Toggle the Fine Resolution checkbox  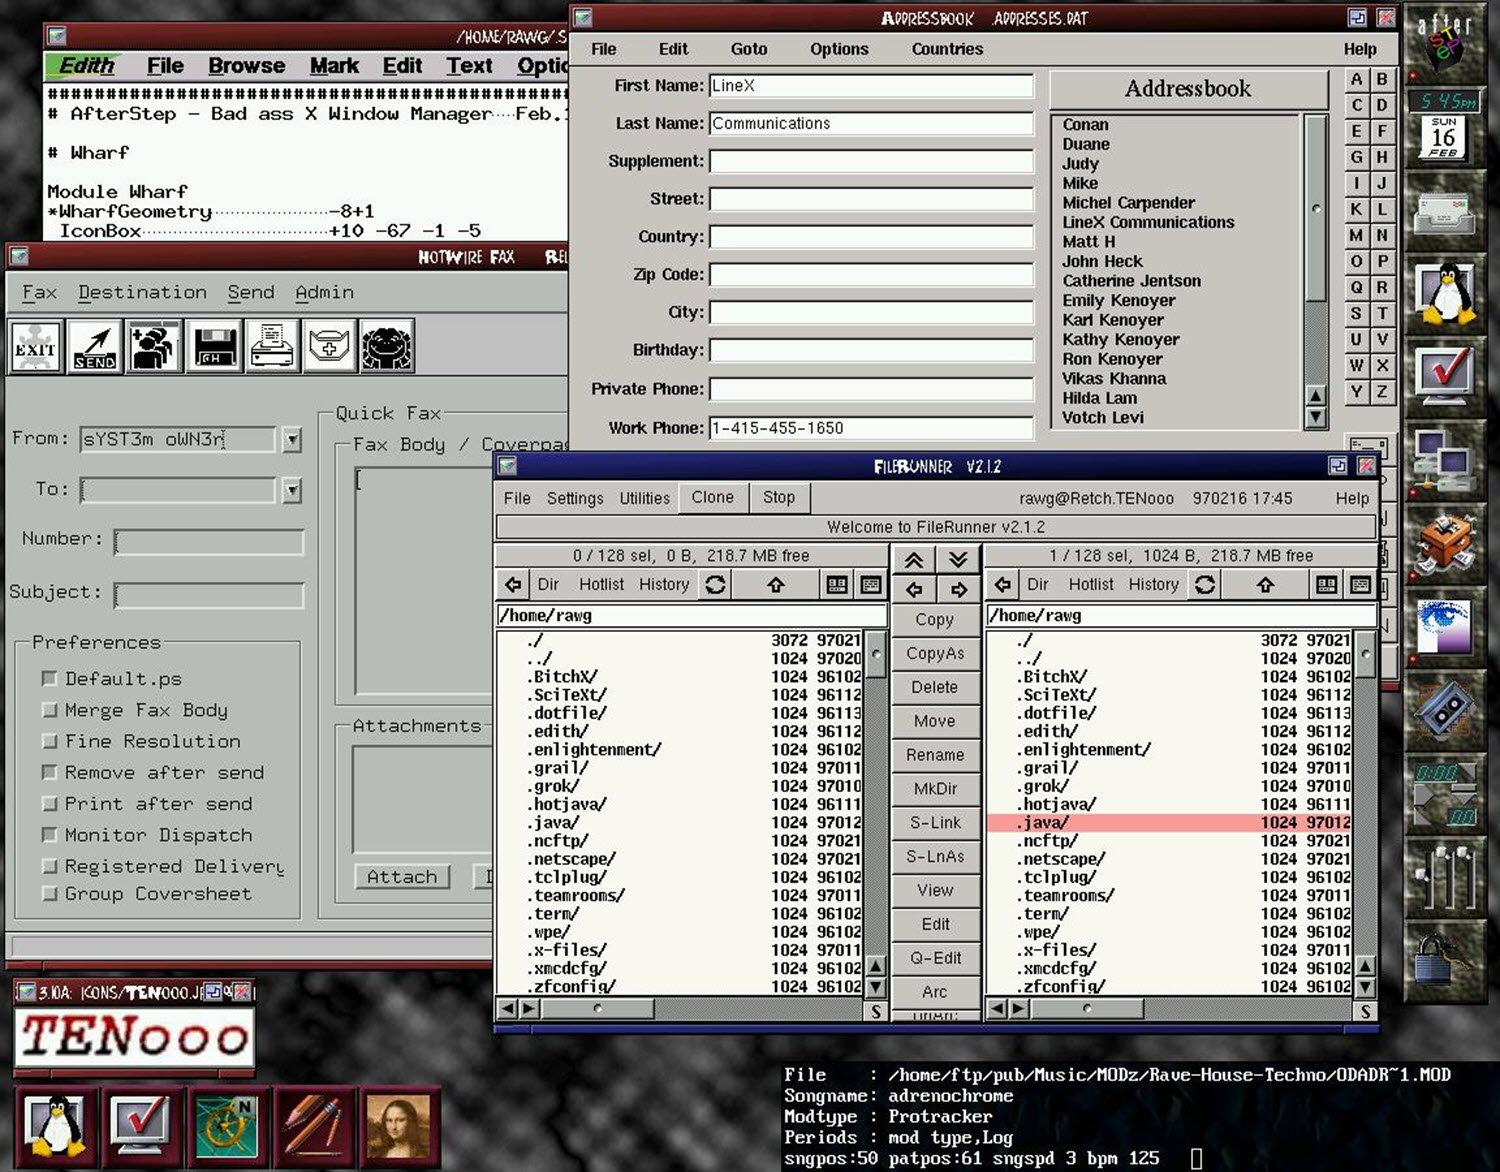pyautogui.click(x=49, y=741)
